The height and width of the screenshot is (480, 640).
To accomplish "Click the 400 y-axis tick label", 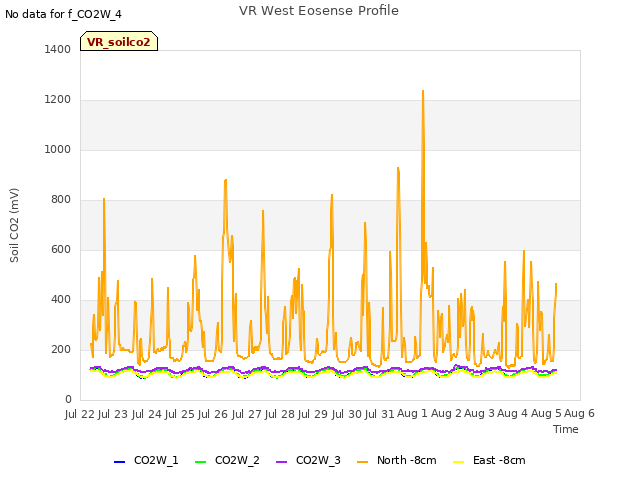I will [x=61, y=300].
